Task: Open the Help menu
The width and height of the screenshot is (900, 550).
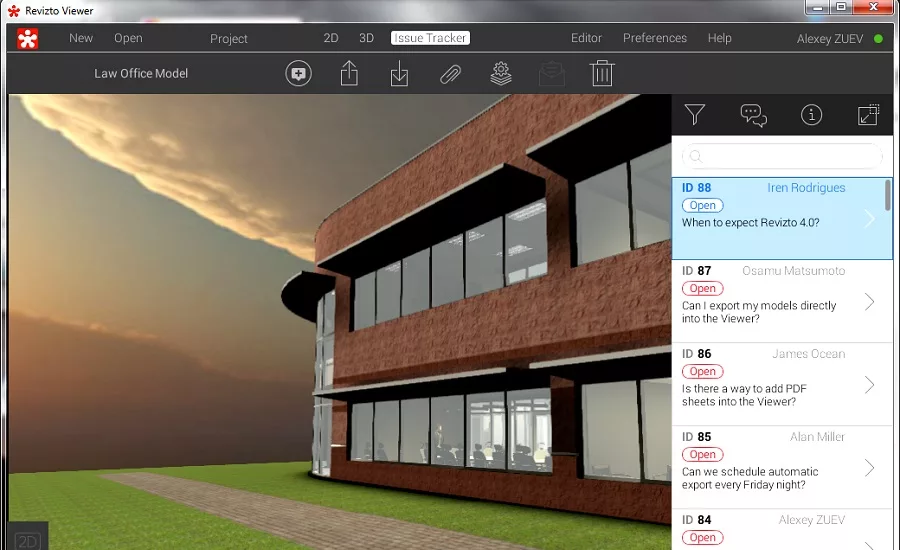Action: point(719,38)
